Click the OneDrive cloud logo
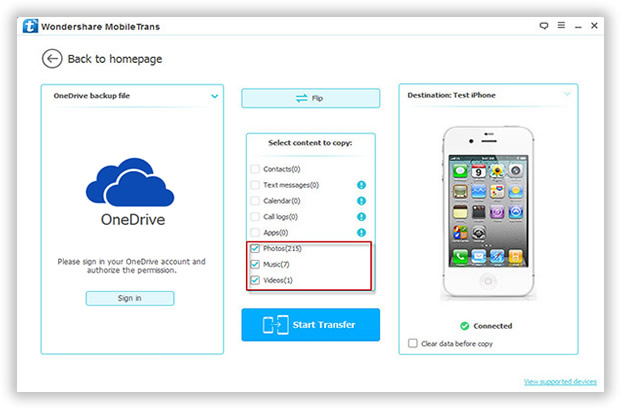Screen dimensions: 621x409 (130, 182)
